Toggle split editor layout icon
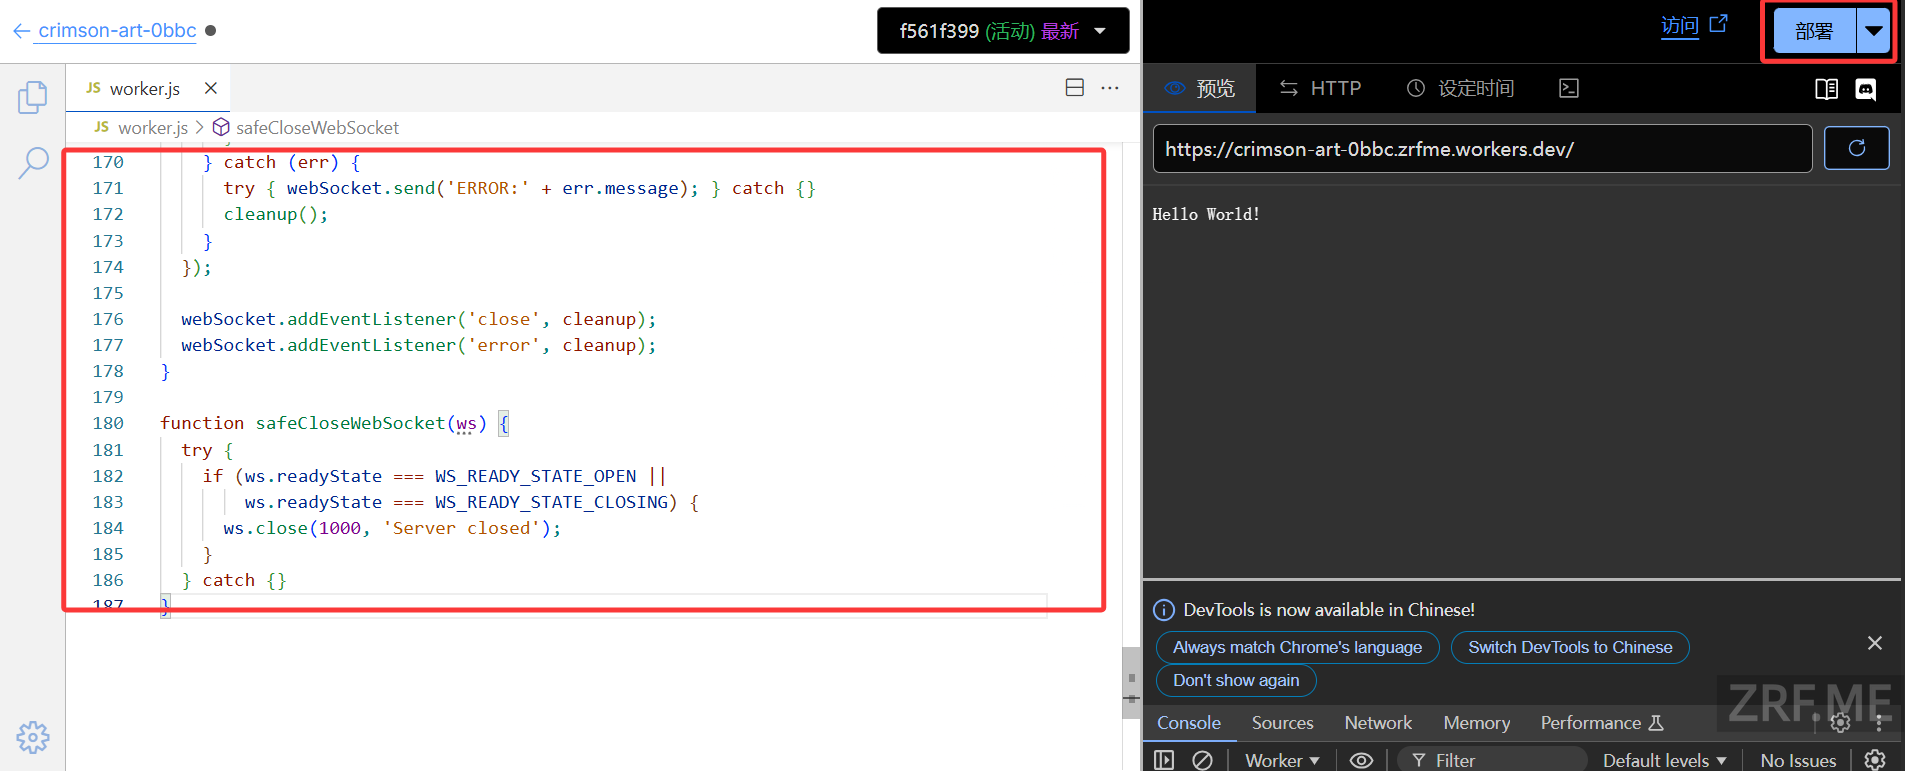Screen dimensions: 1905x771 pyautogui.click(x=1075, y=88)
